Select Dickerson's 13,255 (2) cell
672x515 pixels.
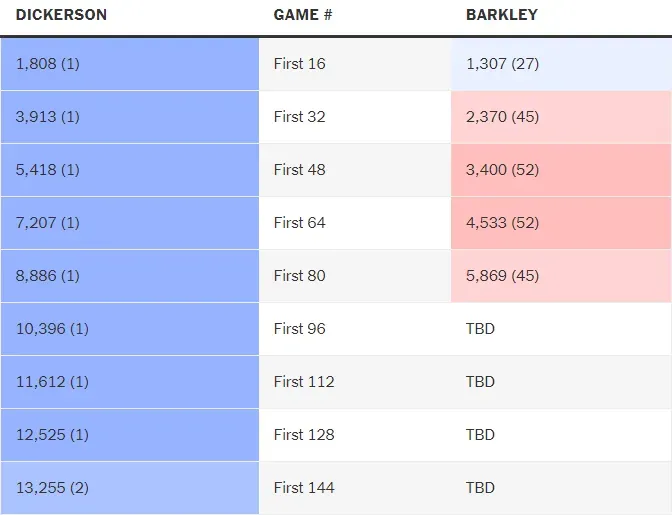pos(52,488)
